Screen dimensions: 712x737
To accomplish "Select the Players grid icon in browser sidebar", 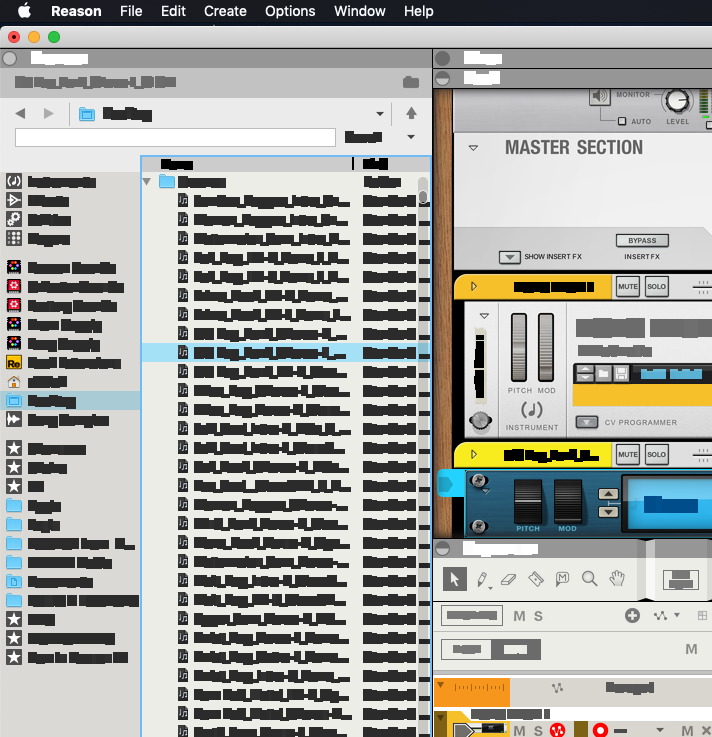I will tap(14, 238).
